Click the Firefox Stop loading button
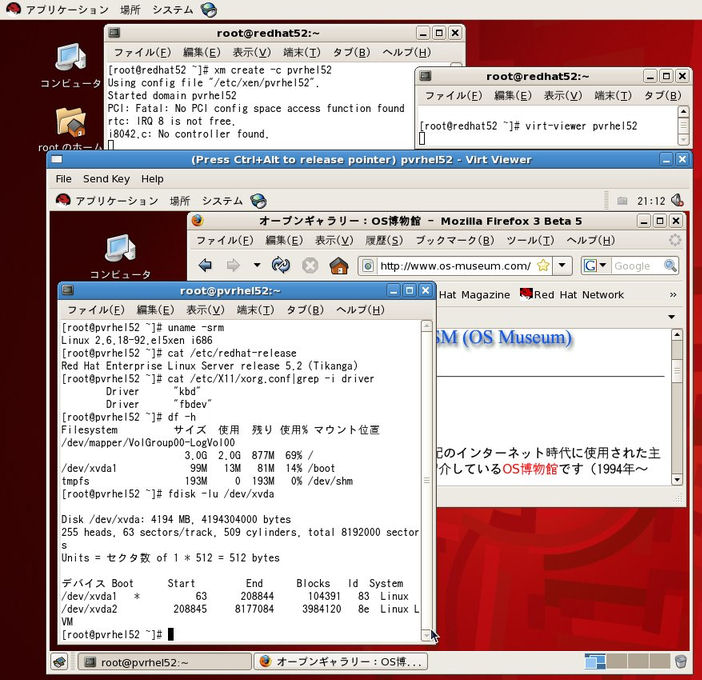This screenshot has width=702, height=680. [x=310, y=265]
